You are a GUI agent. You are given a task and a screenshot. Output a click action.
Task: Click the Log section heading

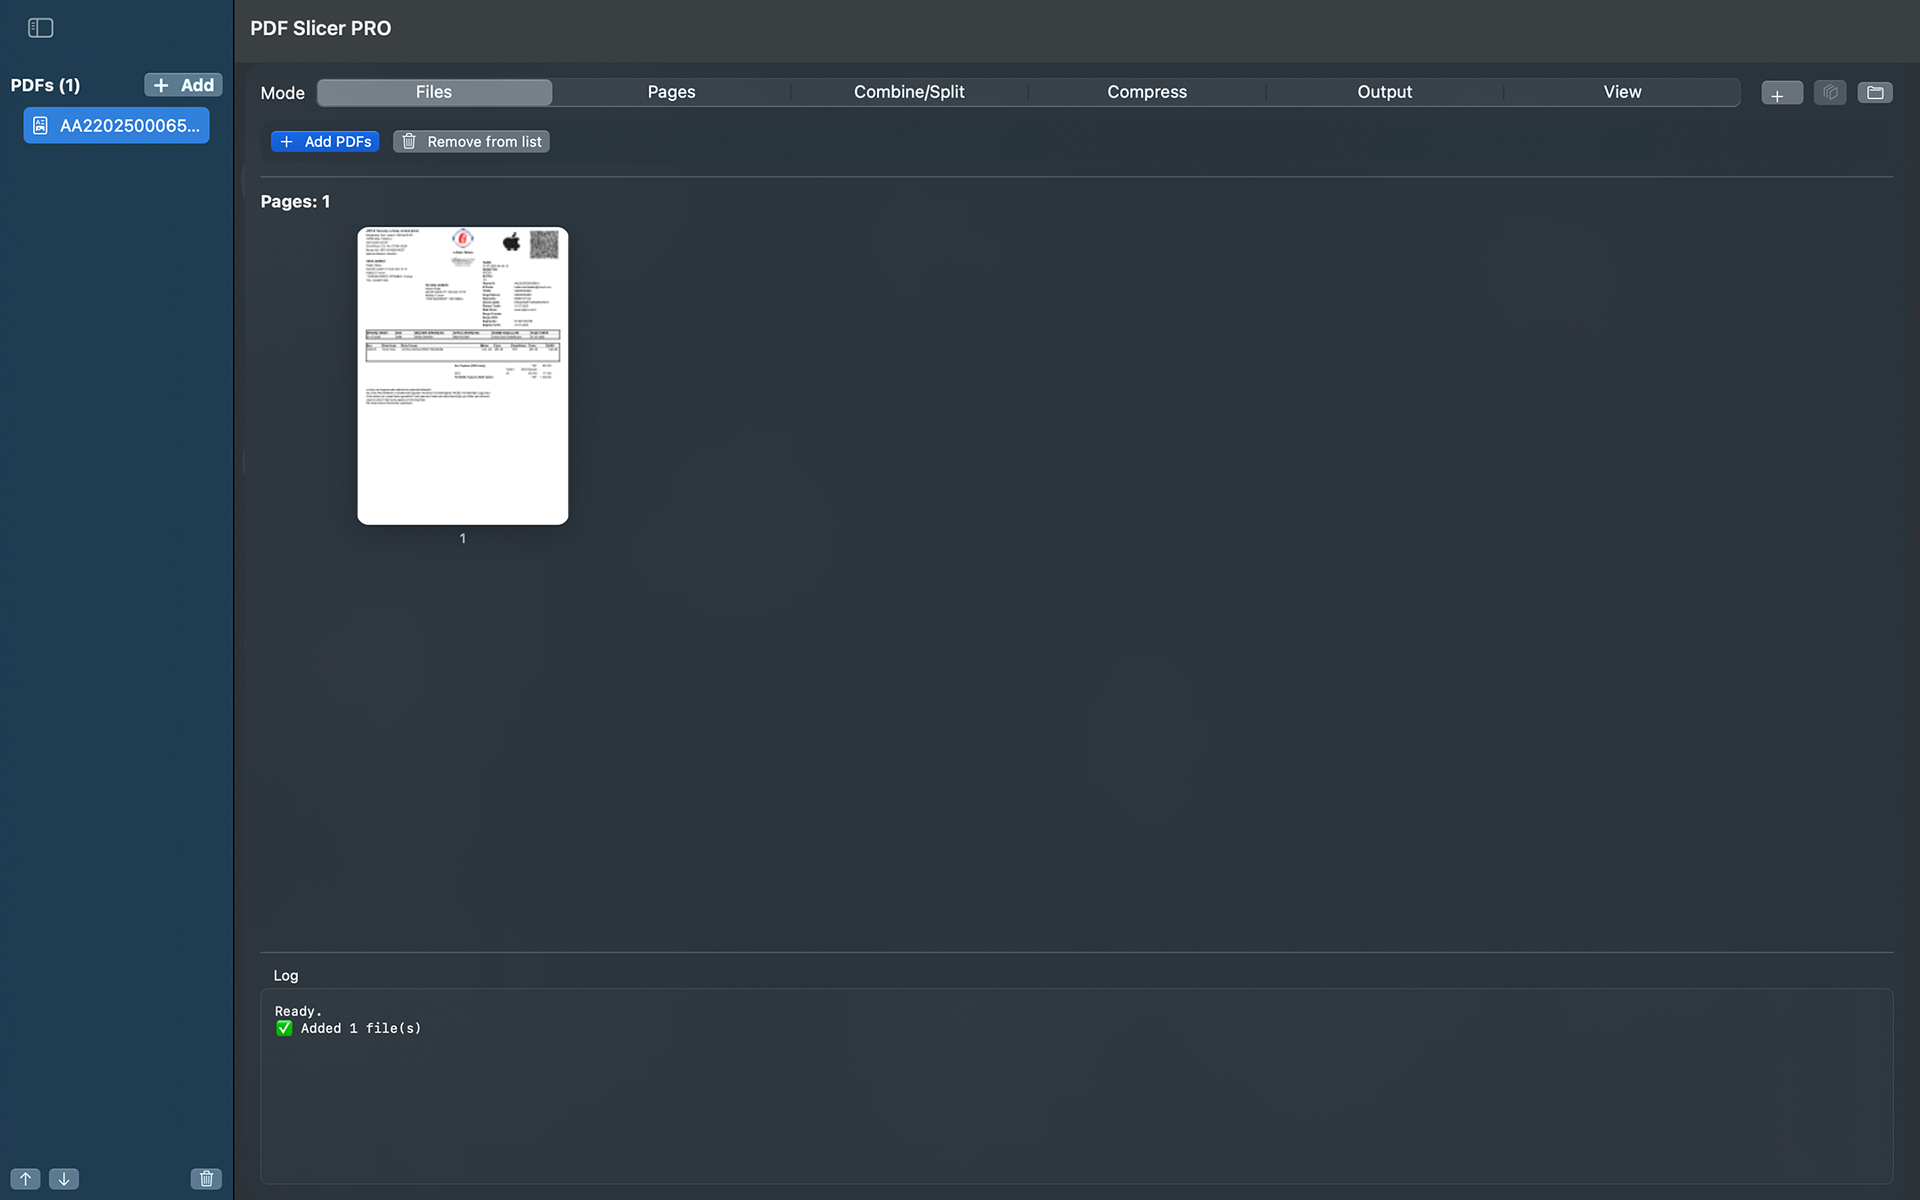[286, 975]
